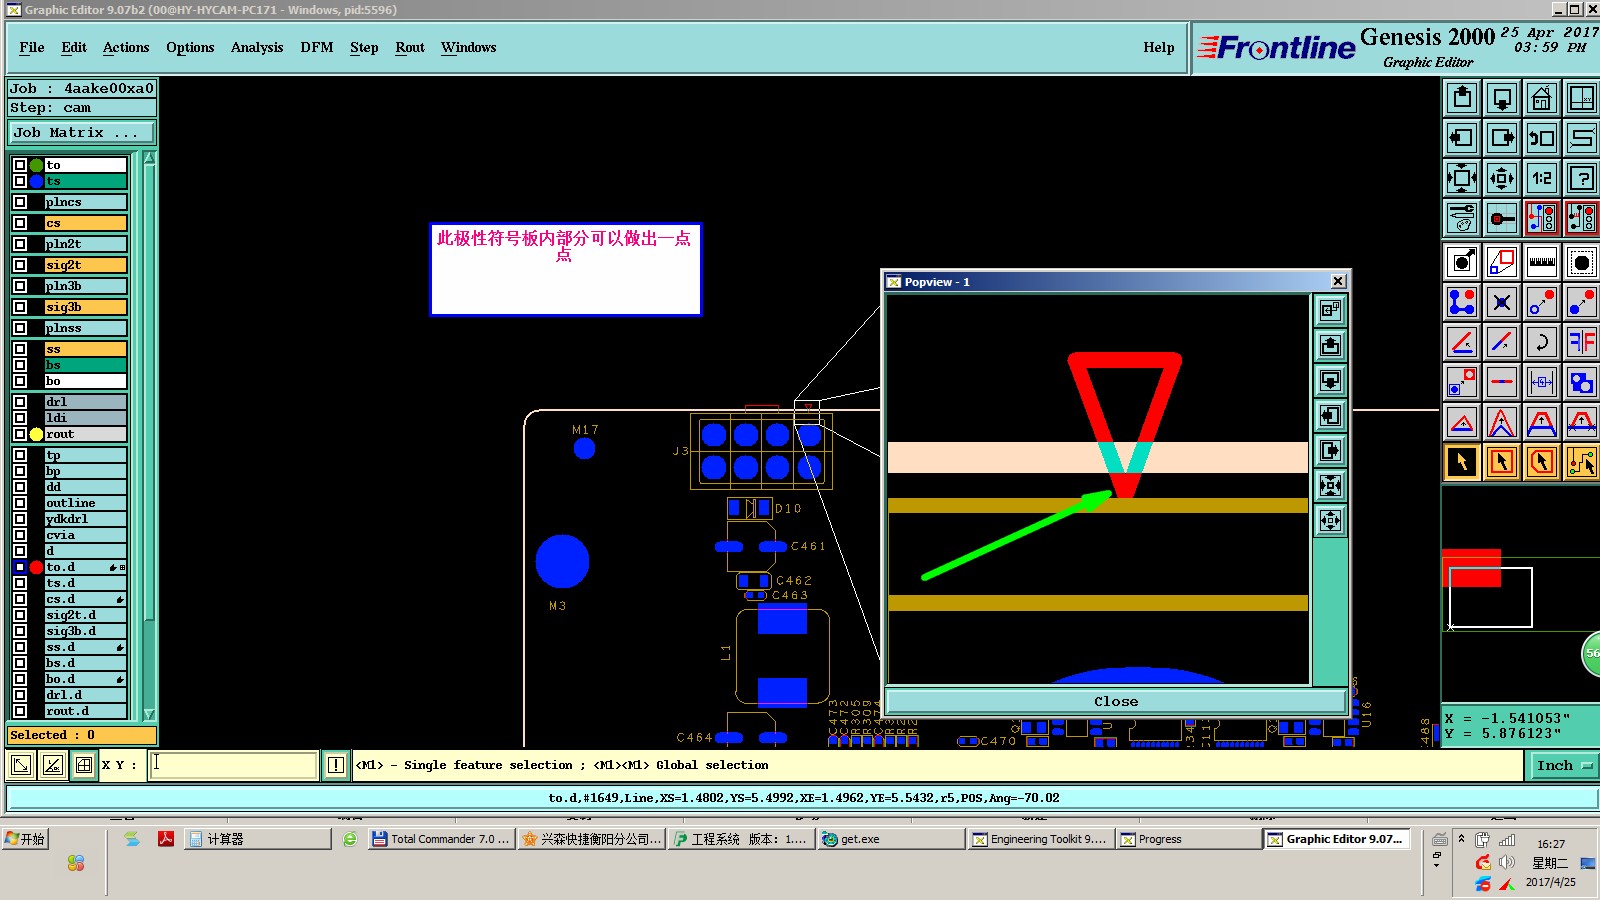1600x900 pixels.
Task: Open the Analysis menu
Action: [257, 47]
